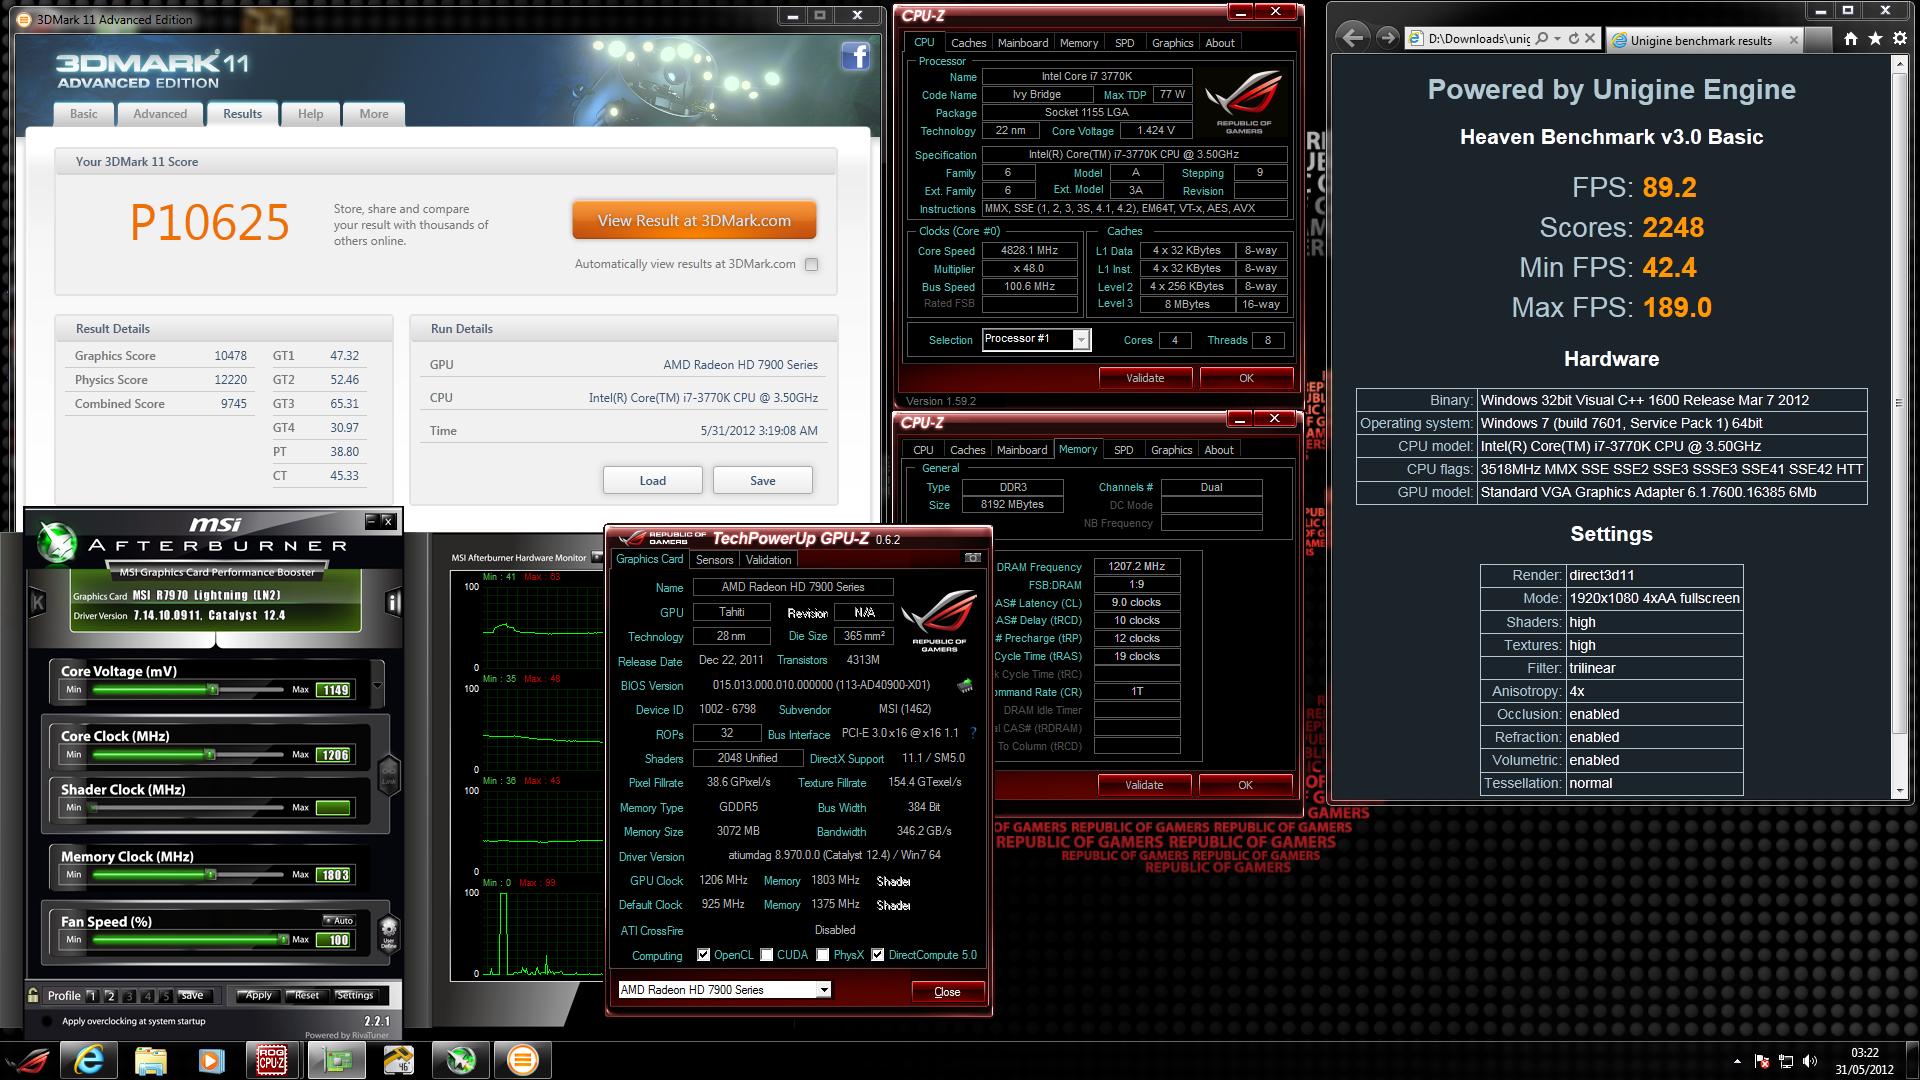Viewport: 1920px width, 1080px height.
Task: Click View Result at 3DMark.com button
Action: point(694,221)
